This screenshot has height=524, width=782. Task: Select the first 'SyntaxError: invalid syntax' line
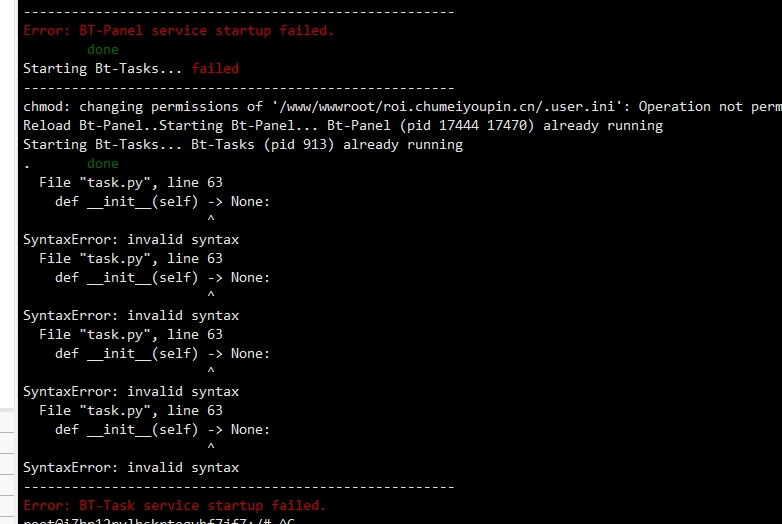pos(131,240)
